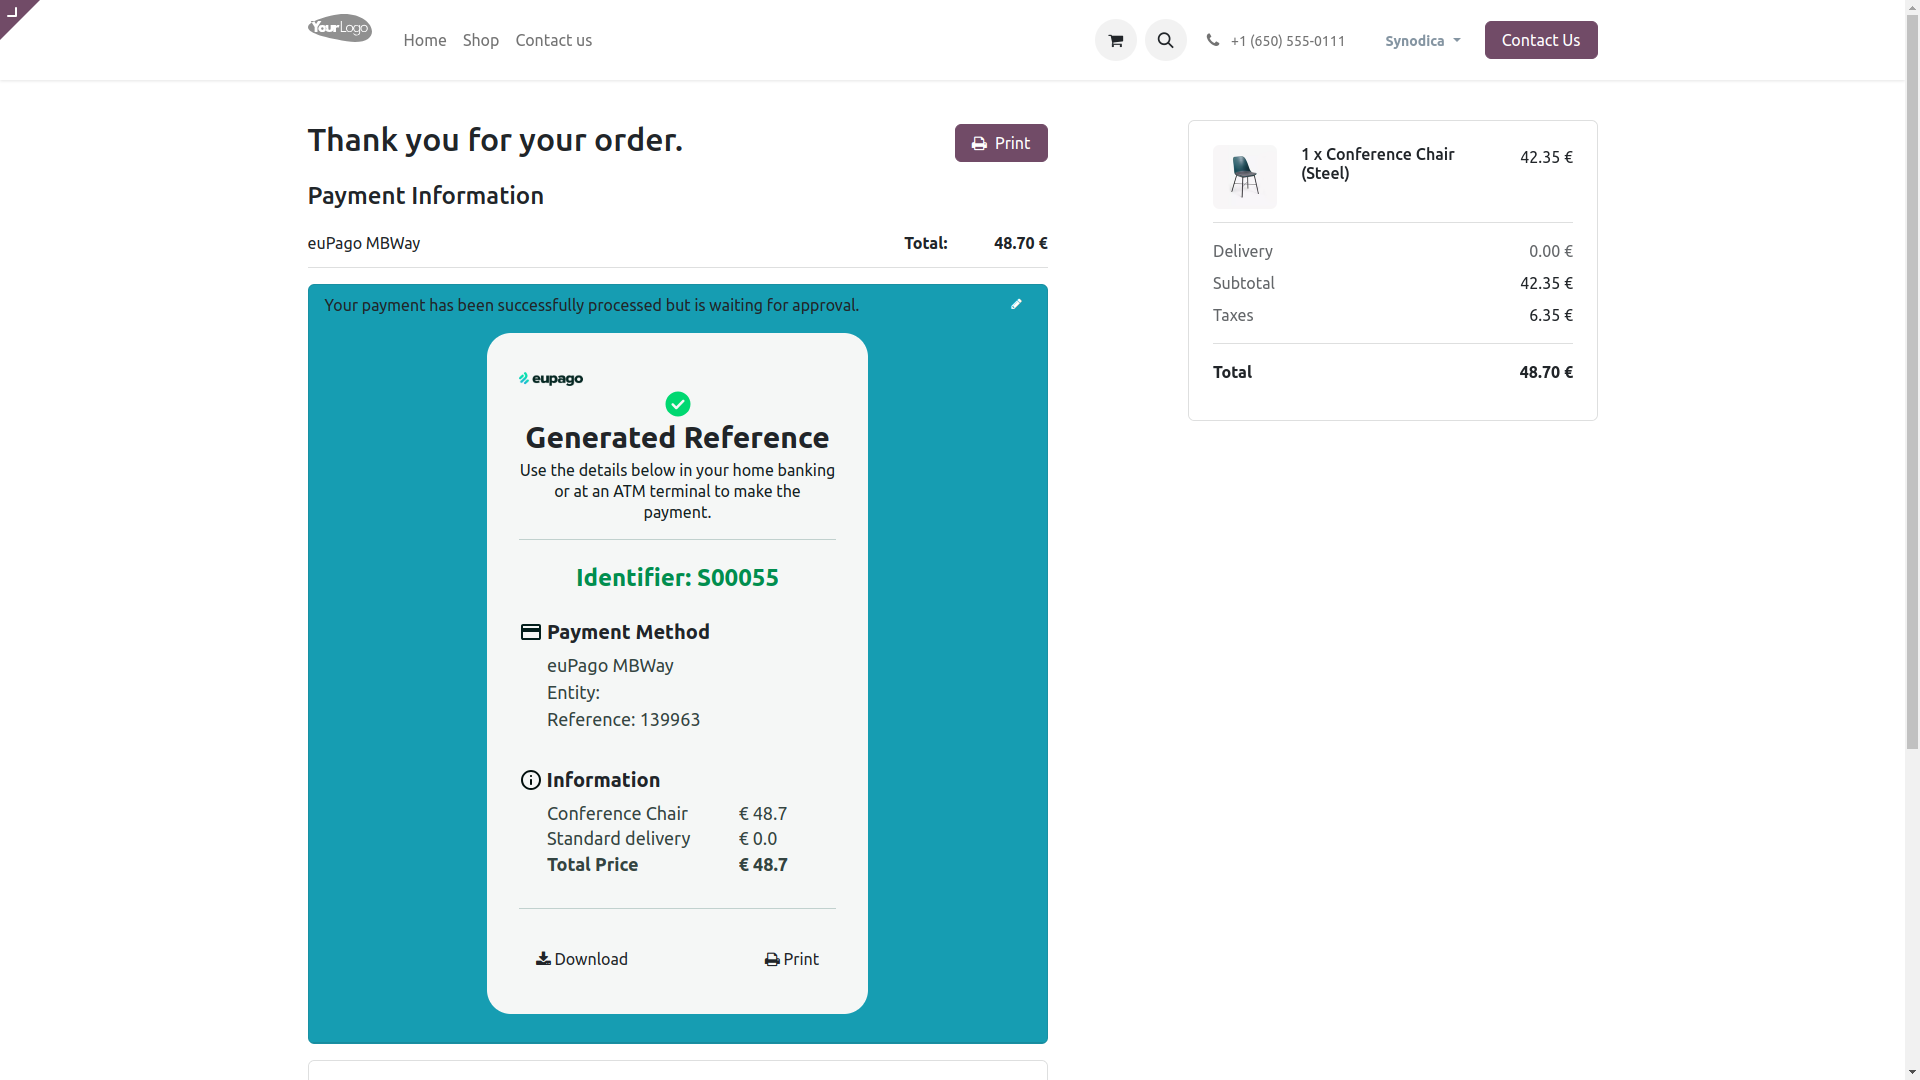This screenshot has height=1080, width=1920.
Task: Click the 'Thank you for your order.' heading
Action: [495, 140]
